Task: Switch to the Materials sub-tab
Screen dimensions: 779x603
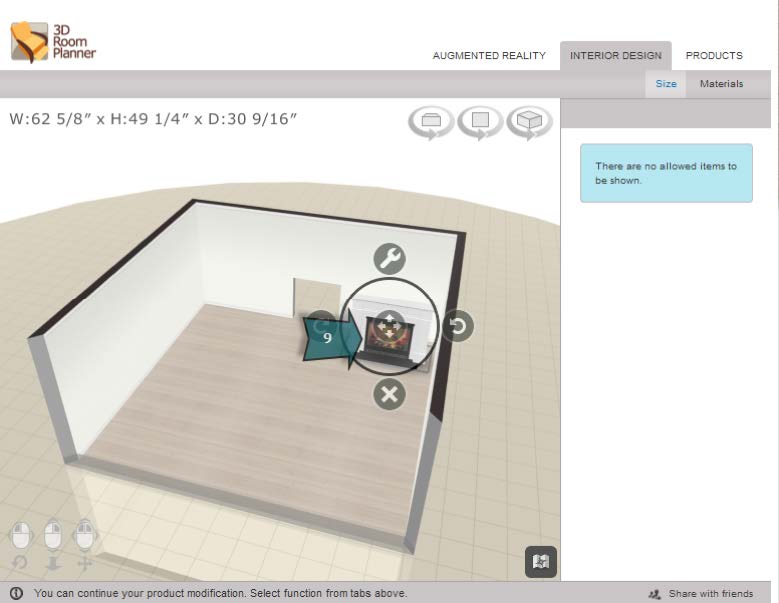Action: click(721, 84)
